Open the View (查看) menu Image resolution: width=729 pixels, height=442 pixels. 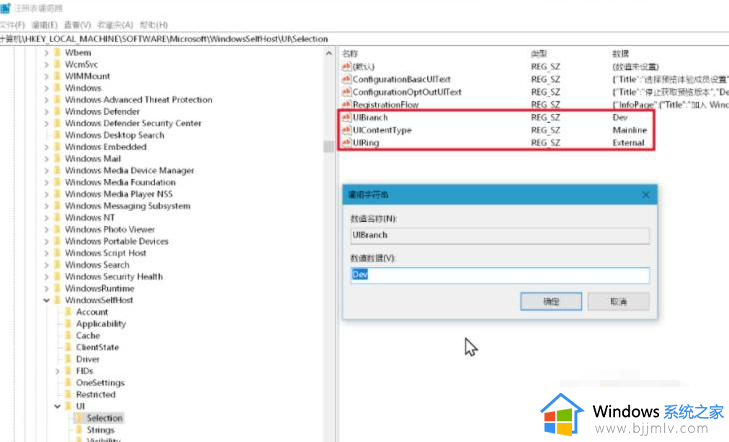pos(77,25)
